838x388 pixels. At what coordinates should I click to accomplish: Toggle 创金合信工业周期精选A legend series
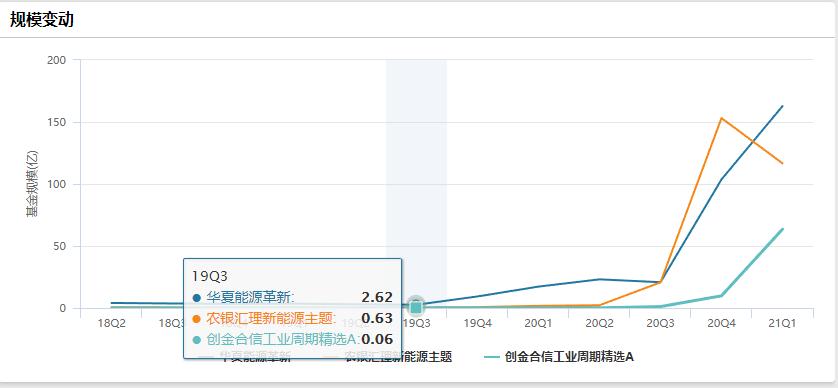coord(558,357)
